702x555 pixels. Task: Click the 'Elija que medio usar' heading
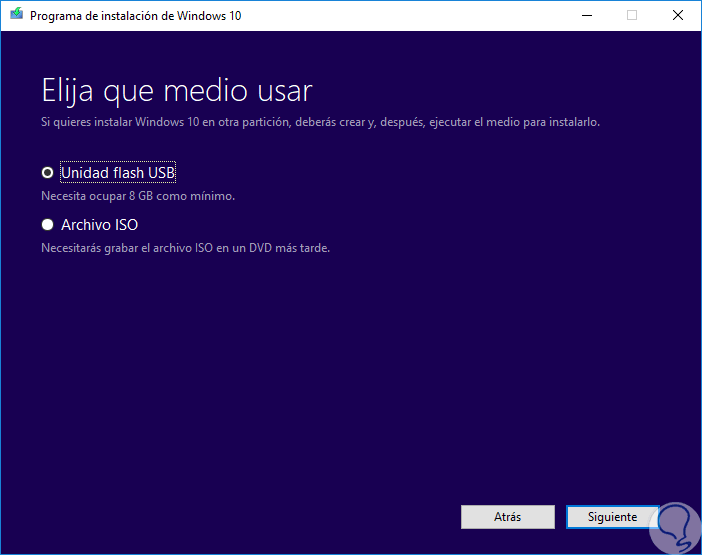pyautogui.click(x=177, y=91)
